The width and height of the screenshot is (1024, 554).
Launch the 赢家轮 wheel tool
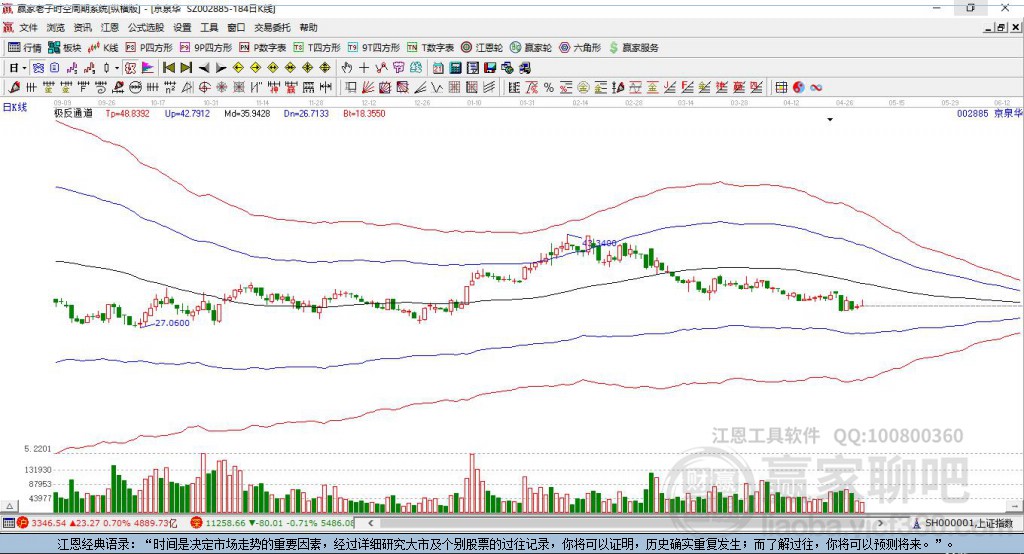tap(530, 48)
